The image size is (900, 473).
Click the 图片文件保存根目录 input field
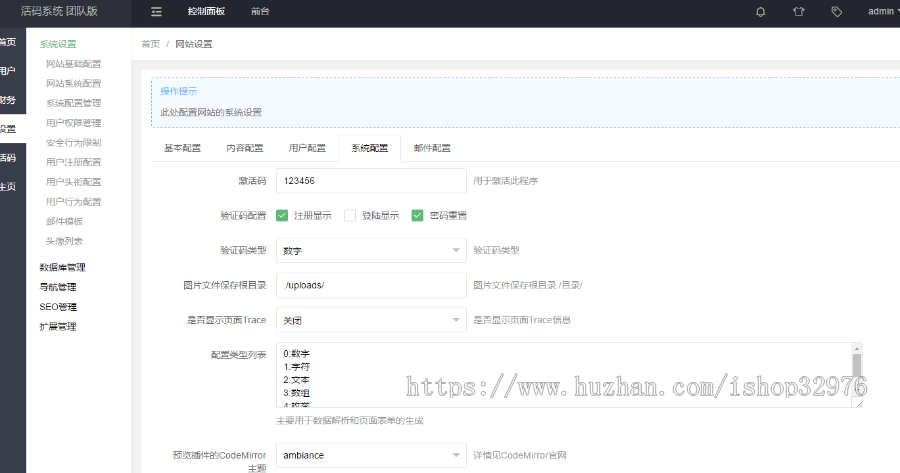click(x=371, y=285)
